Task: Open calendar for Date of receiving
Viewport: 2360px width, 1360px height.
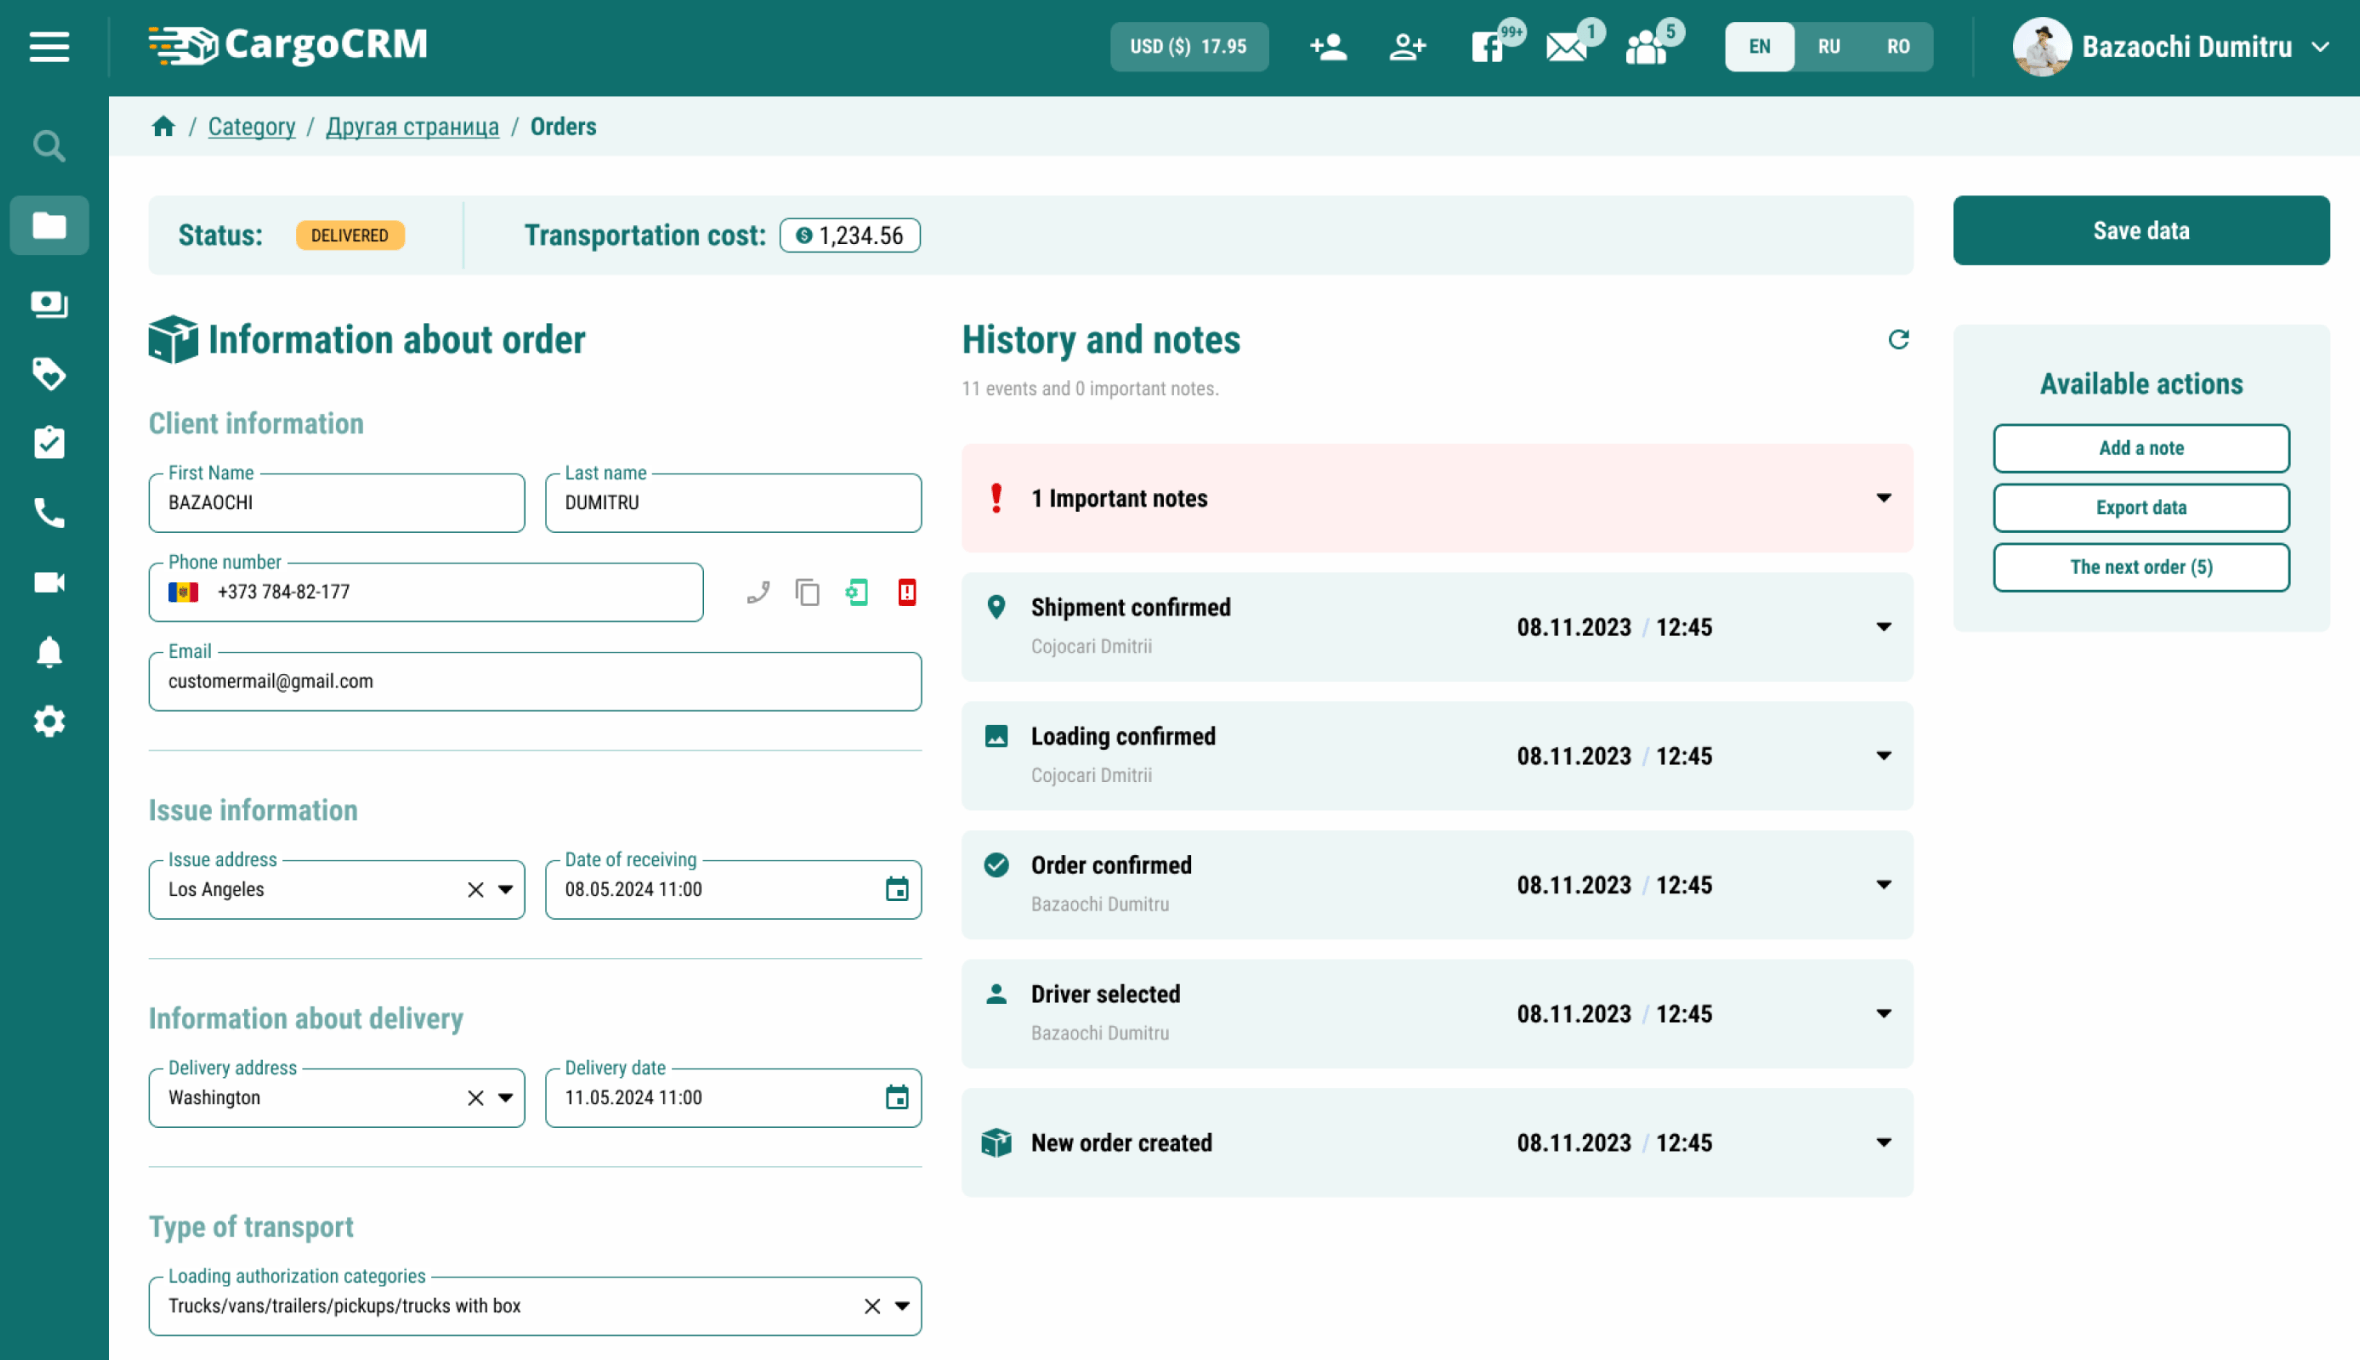Action: [x=897, y=889]
